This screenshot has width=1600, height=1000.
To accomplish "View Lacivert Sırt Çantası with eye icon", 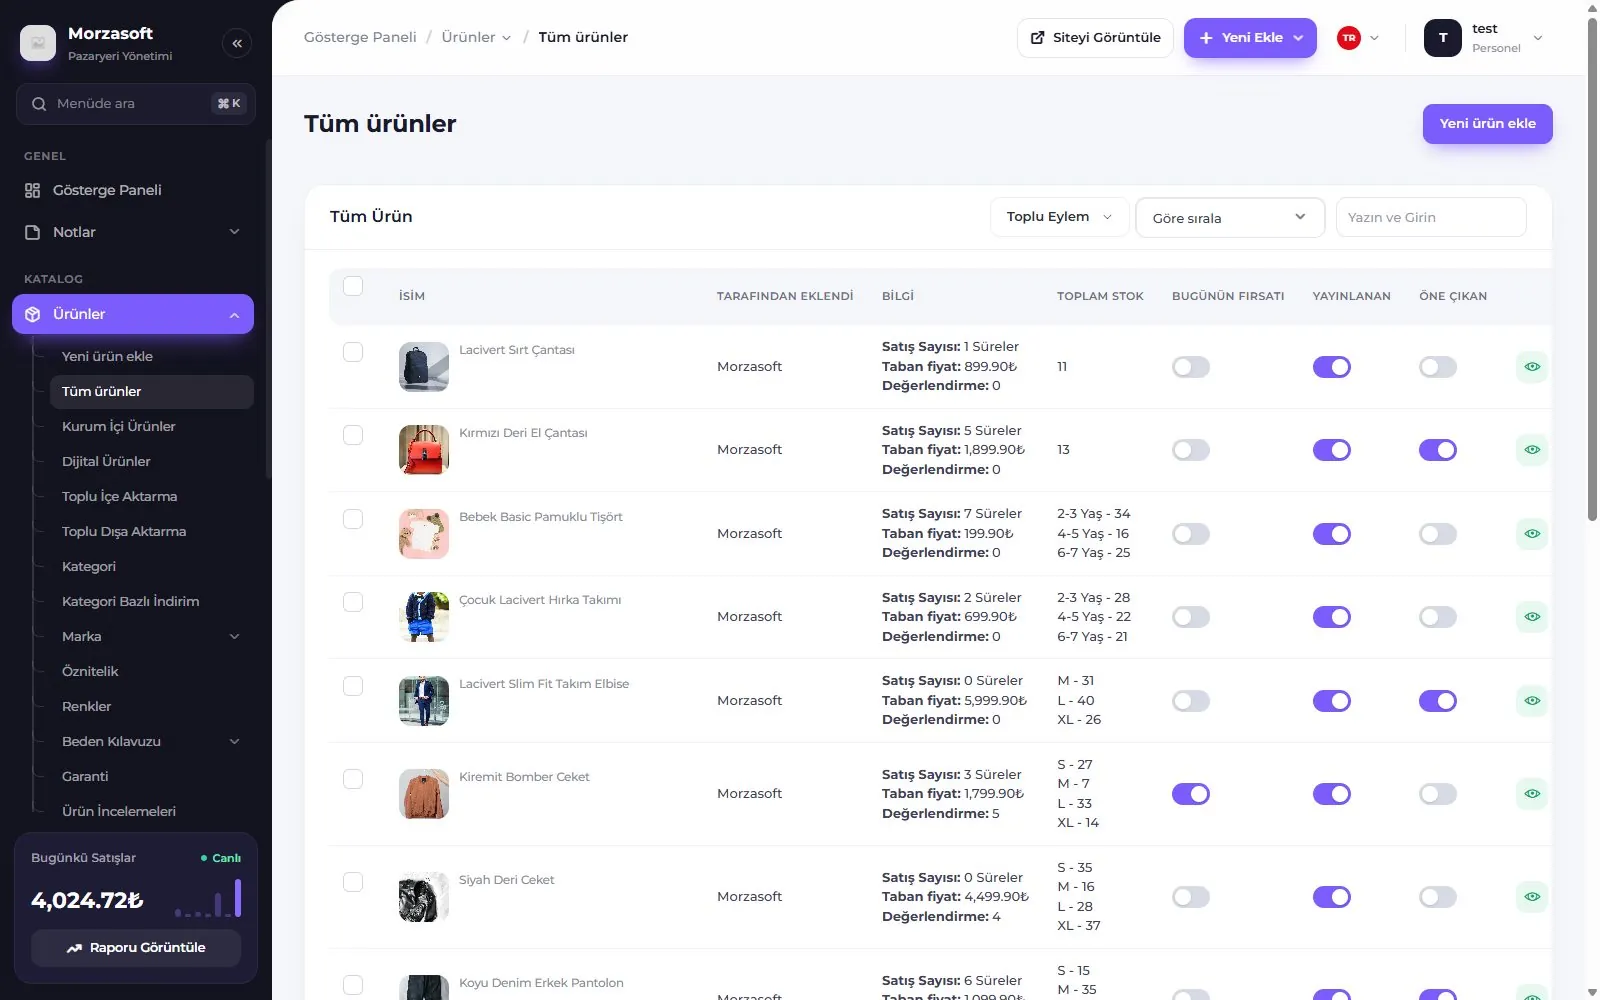I will pos(1532,367).
